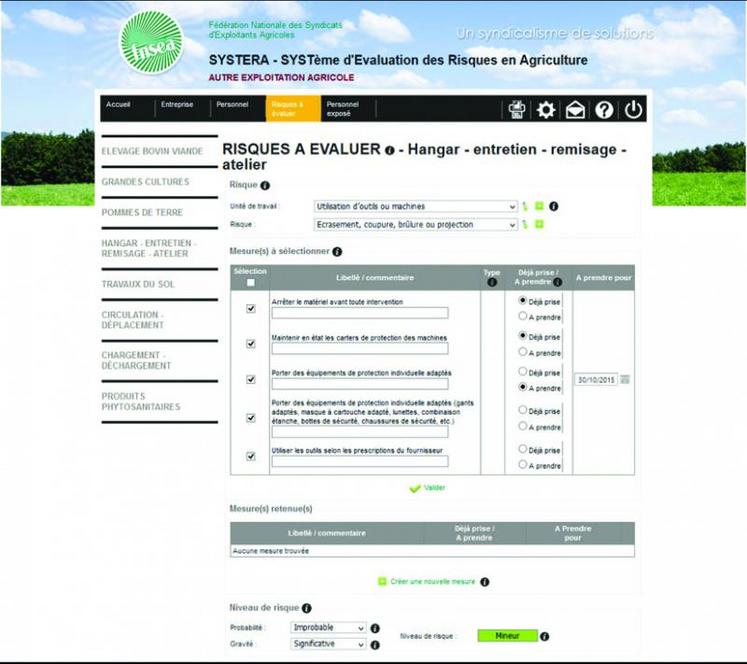
Task: Open the Gravité dropdown
Action: tap(329, 645)
